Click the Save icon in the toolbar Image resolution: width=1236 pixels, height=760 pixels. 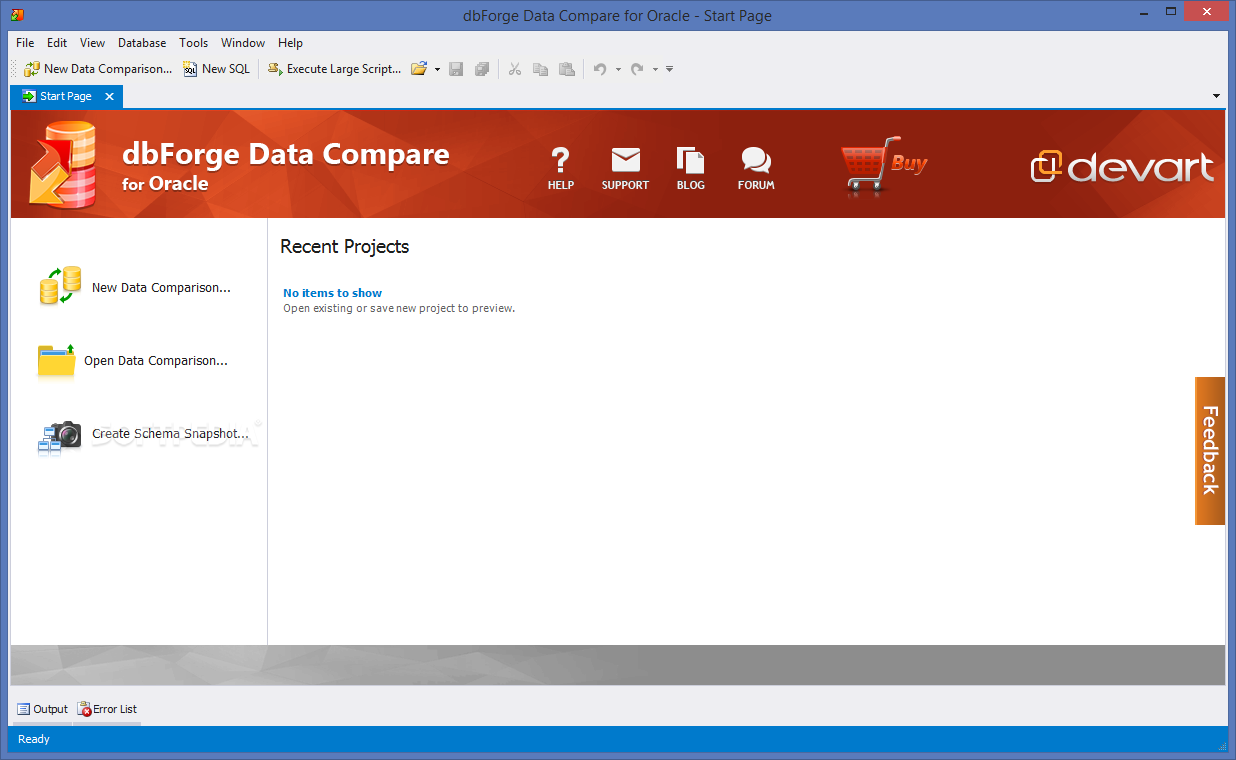[x=456, y=69]
